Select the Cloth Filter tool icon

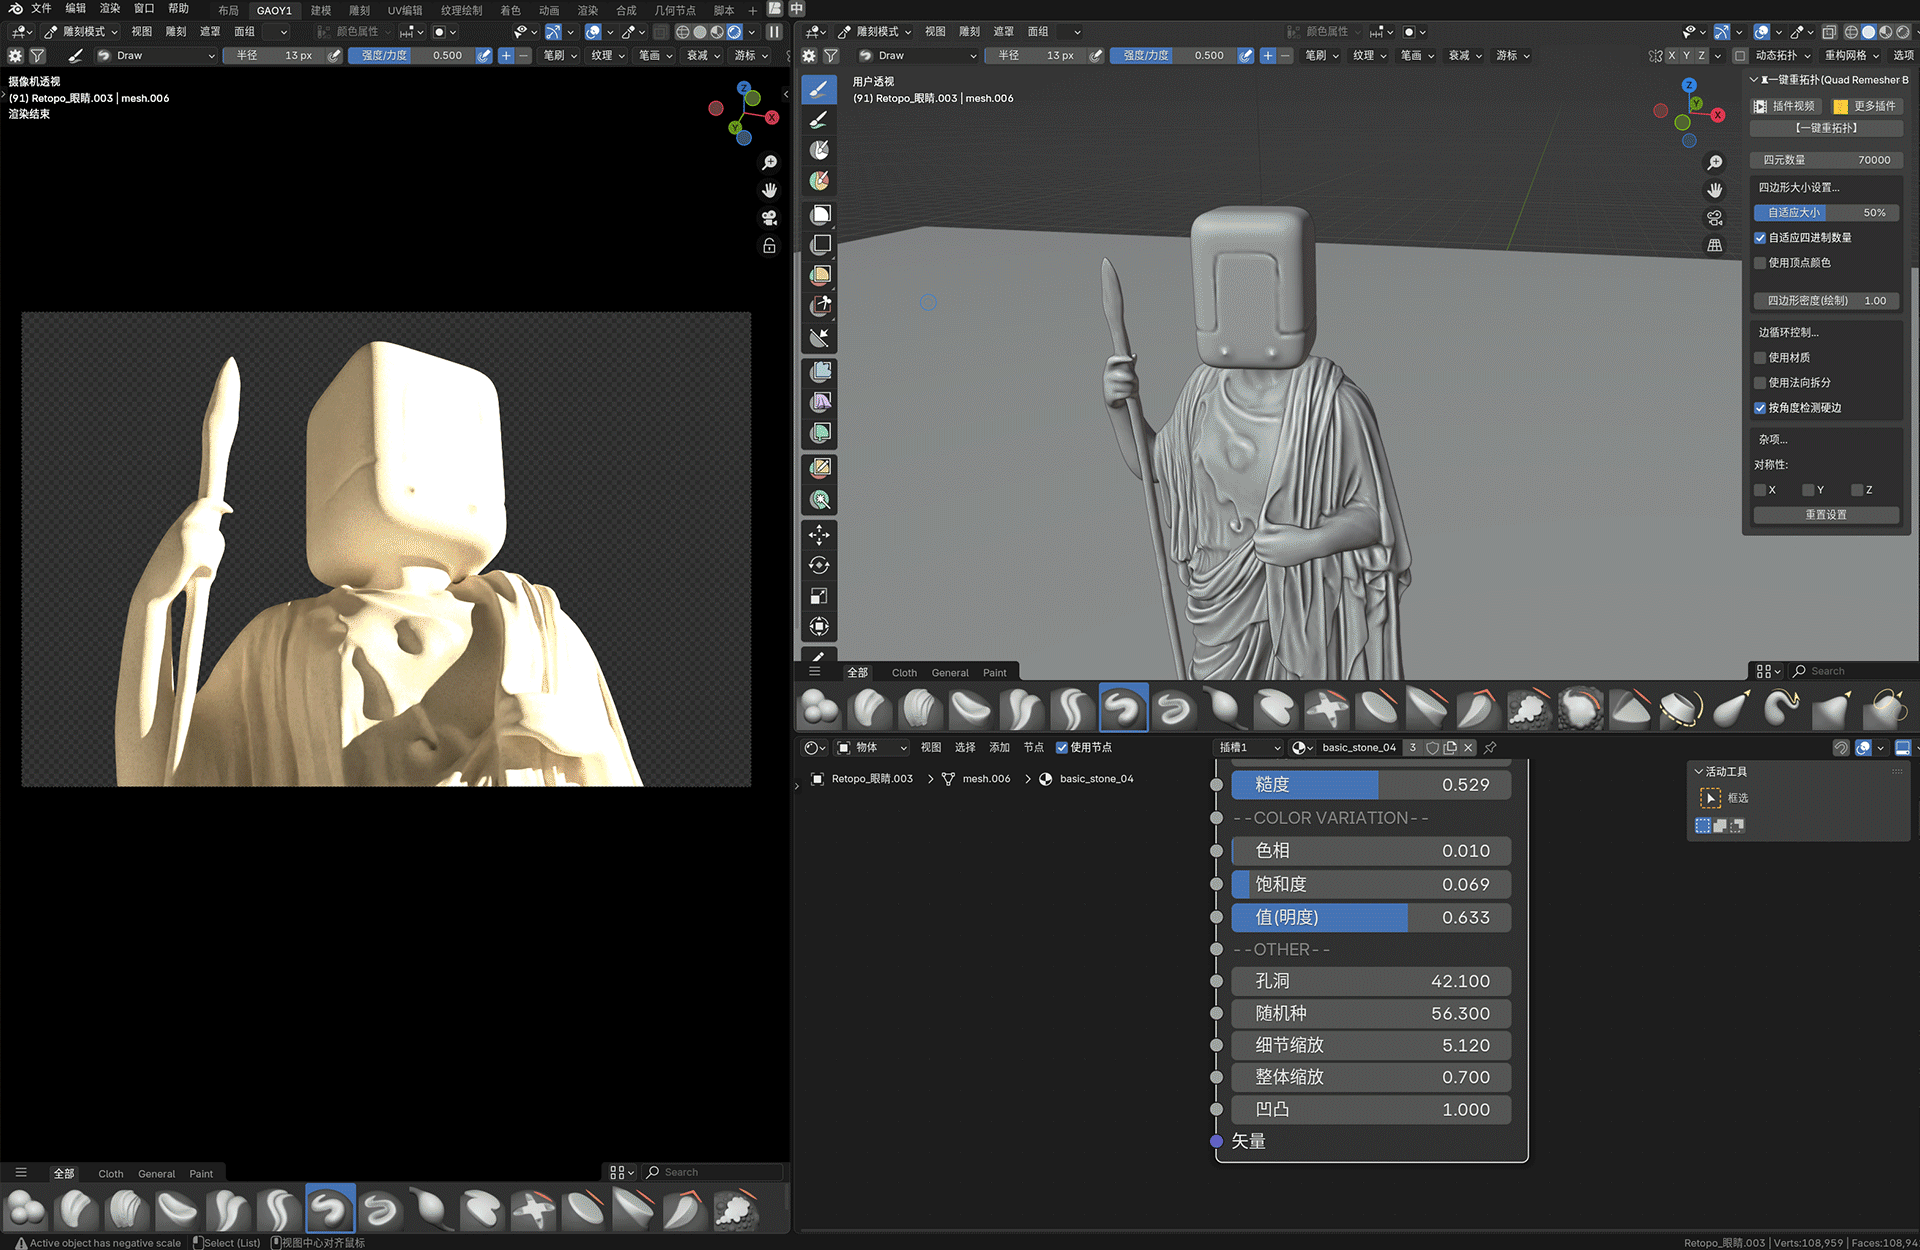pyautogui.click(x=820, y=402)
